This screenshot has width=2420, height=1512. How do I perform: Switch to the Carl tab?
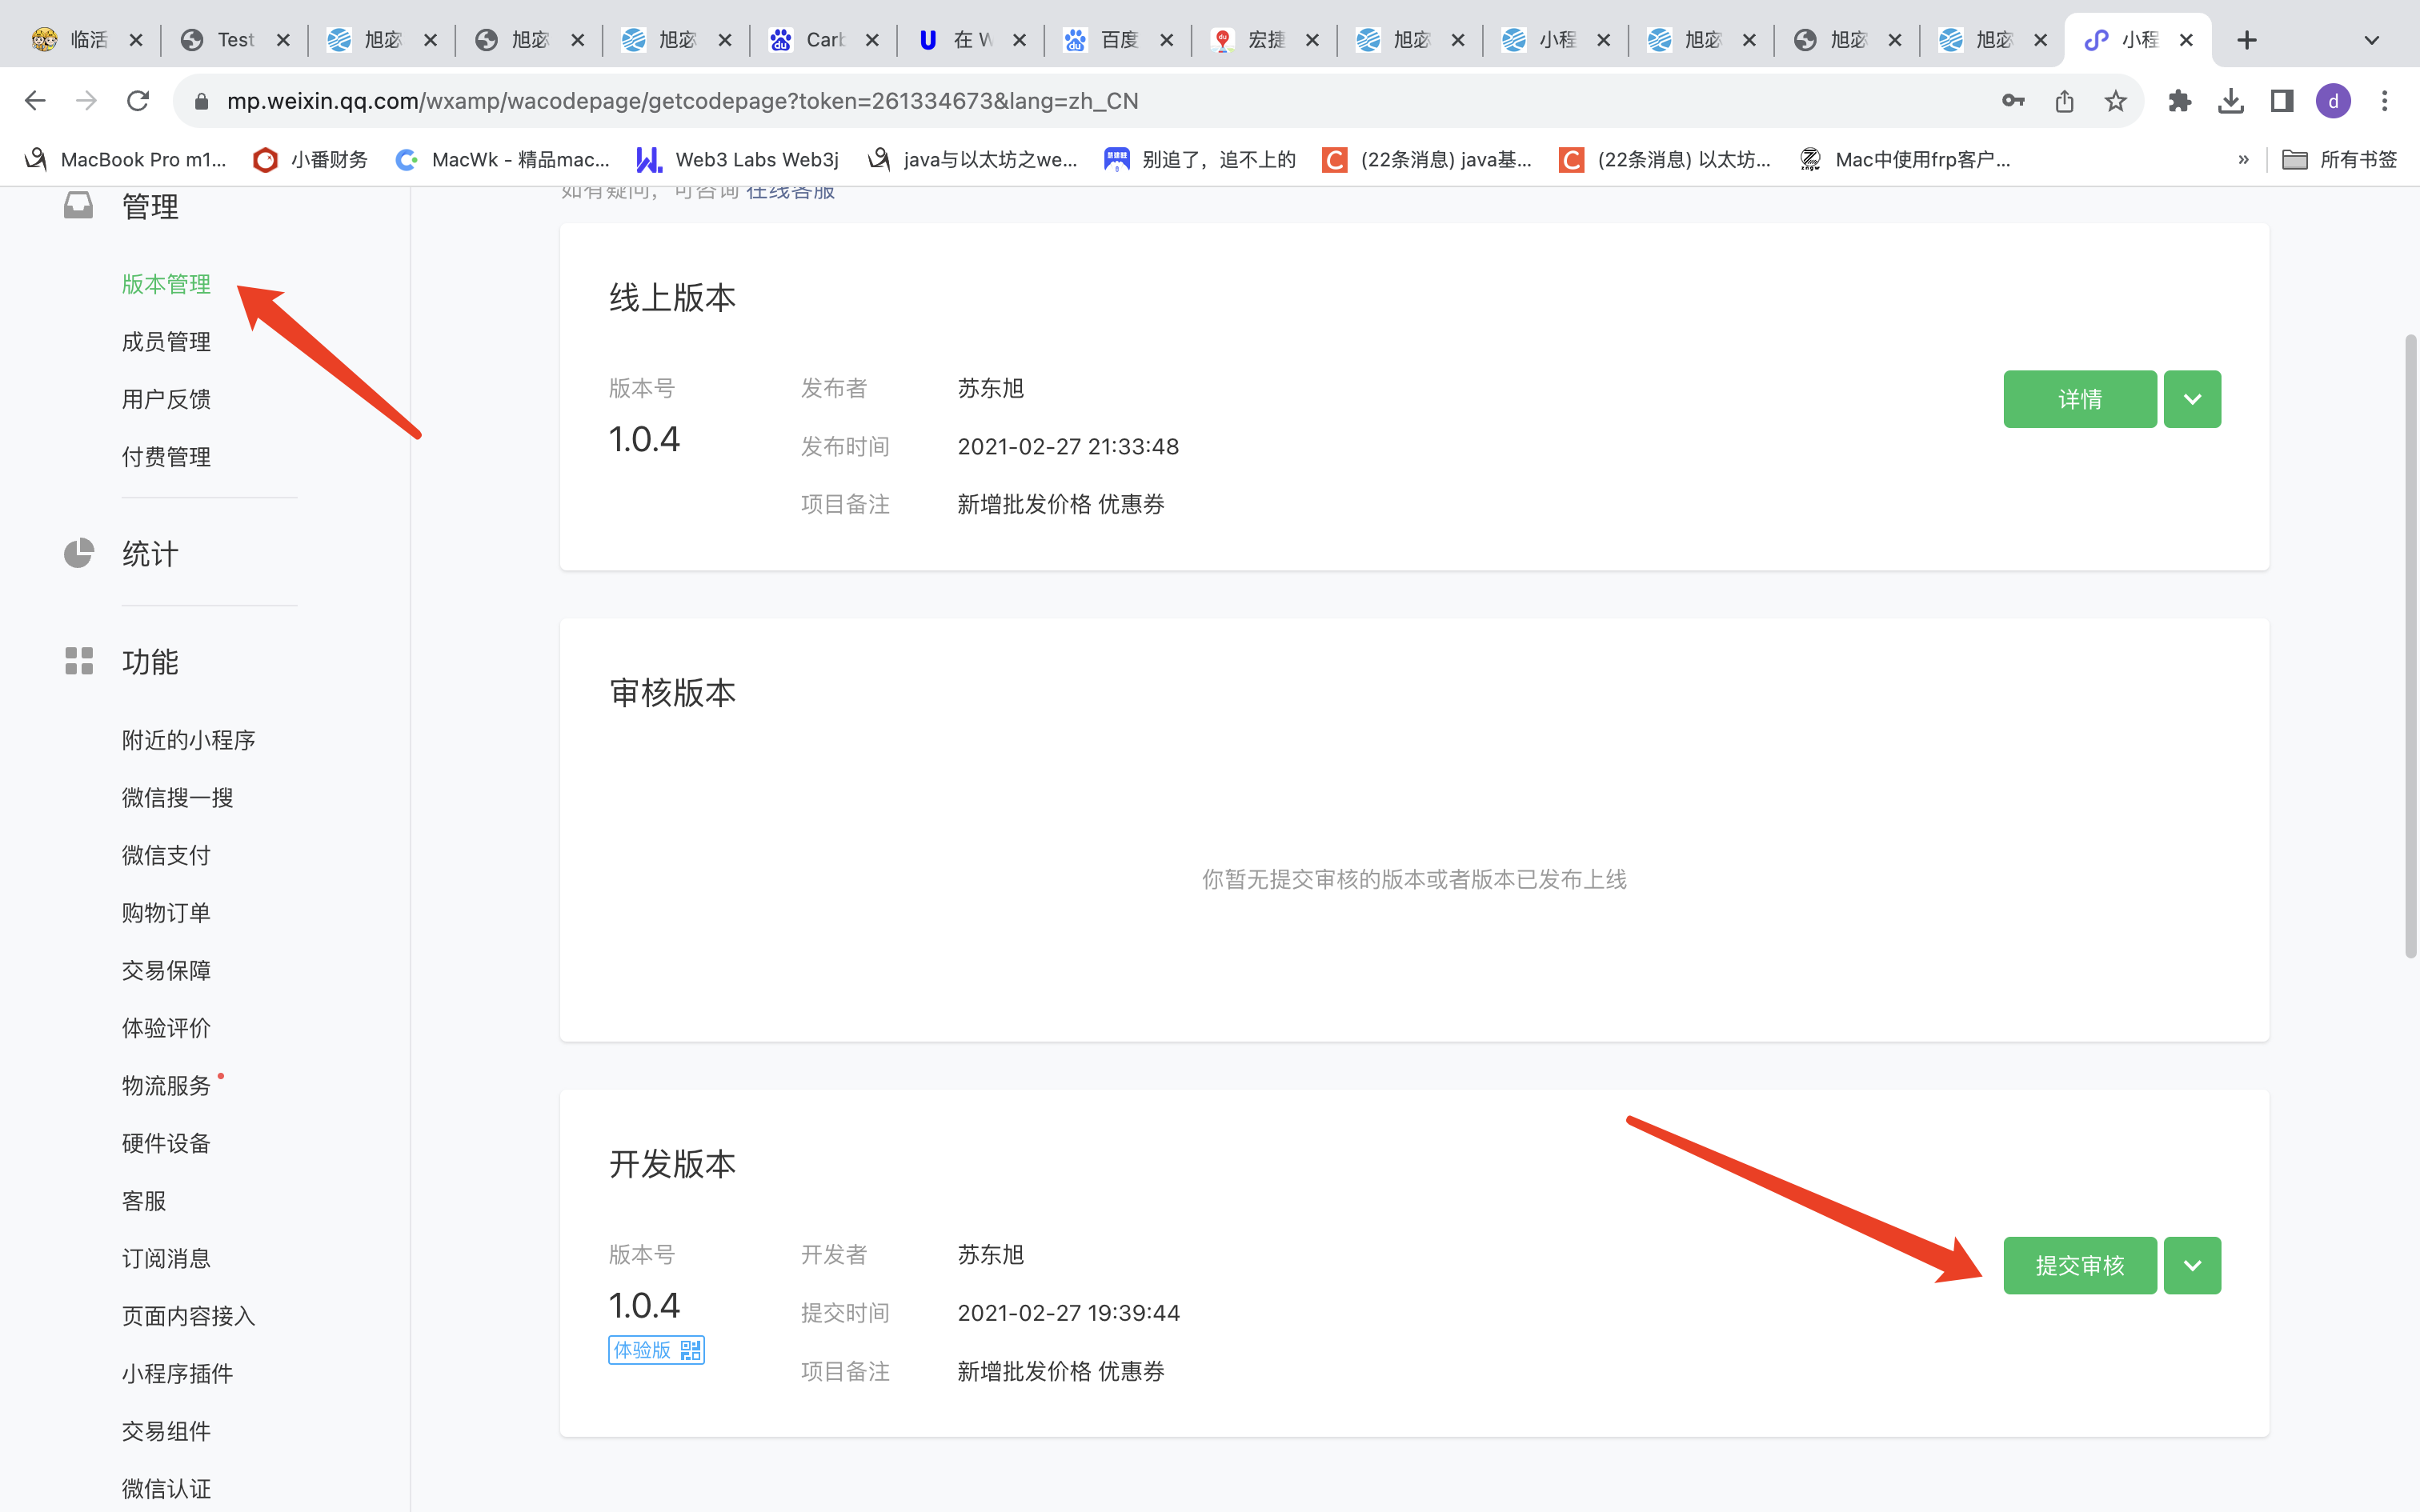pyautogui.click(x=824, y=40)
